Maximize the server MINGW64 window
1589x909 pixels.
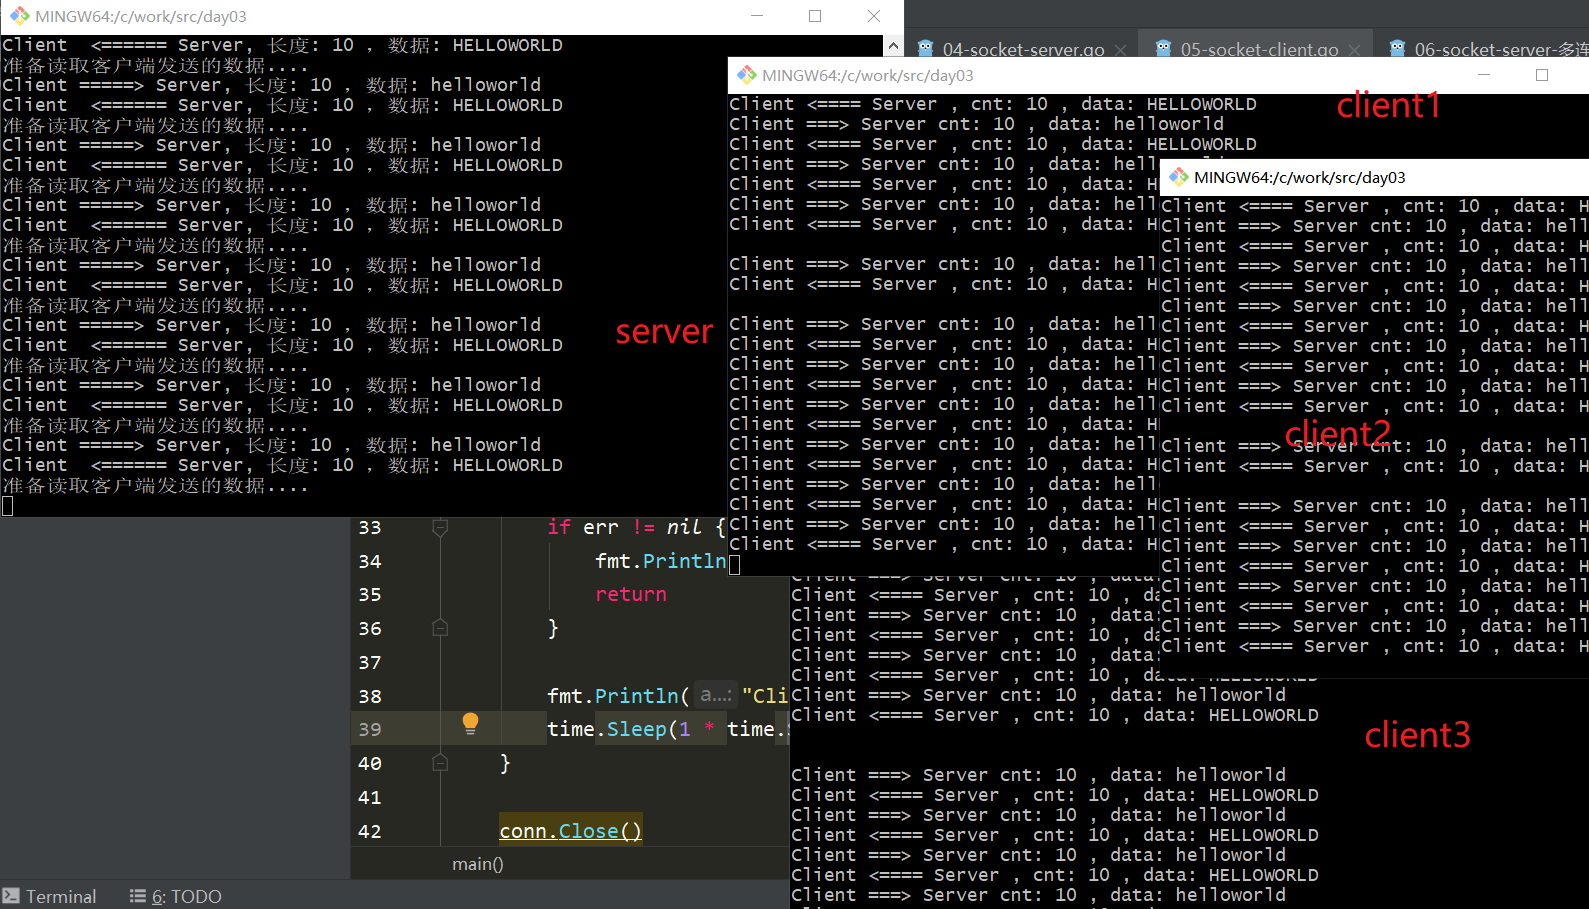[815, 16]
